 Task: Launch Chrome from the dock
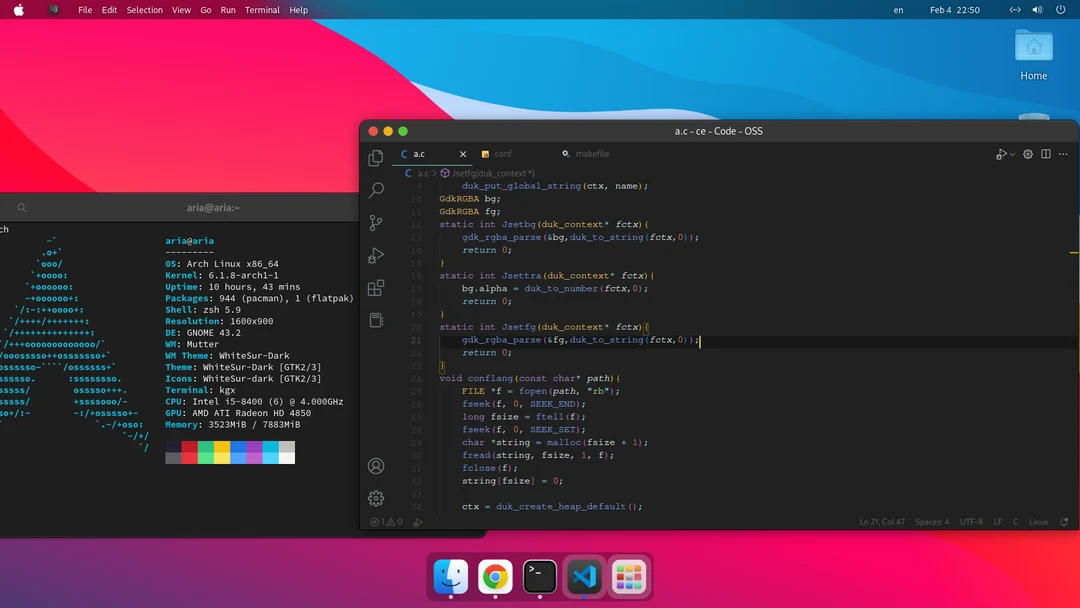click(x=494, y=576)
